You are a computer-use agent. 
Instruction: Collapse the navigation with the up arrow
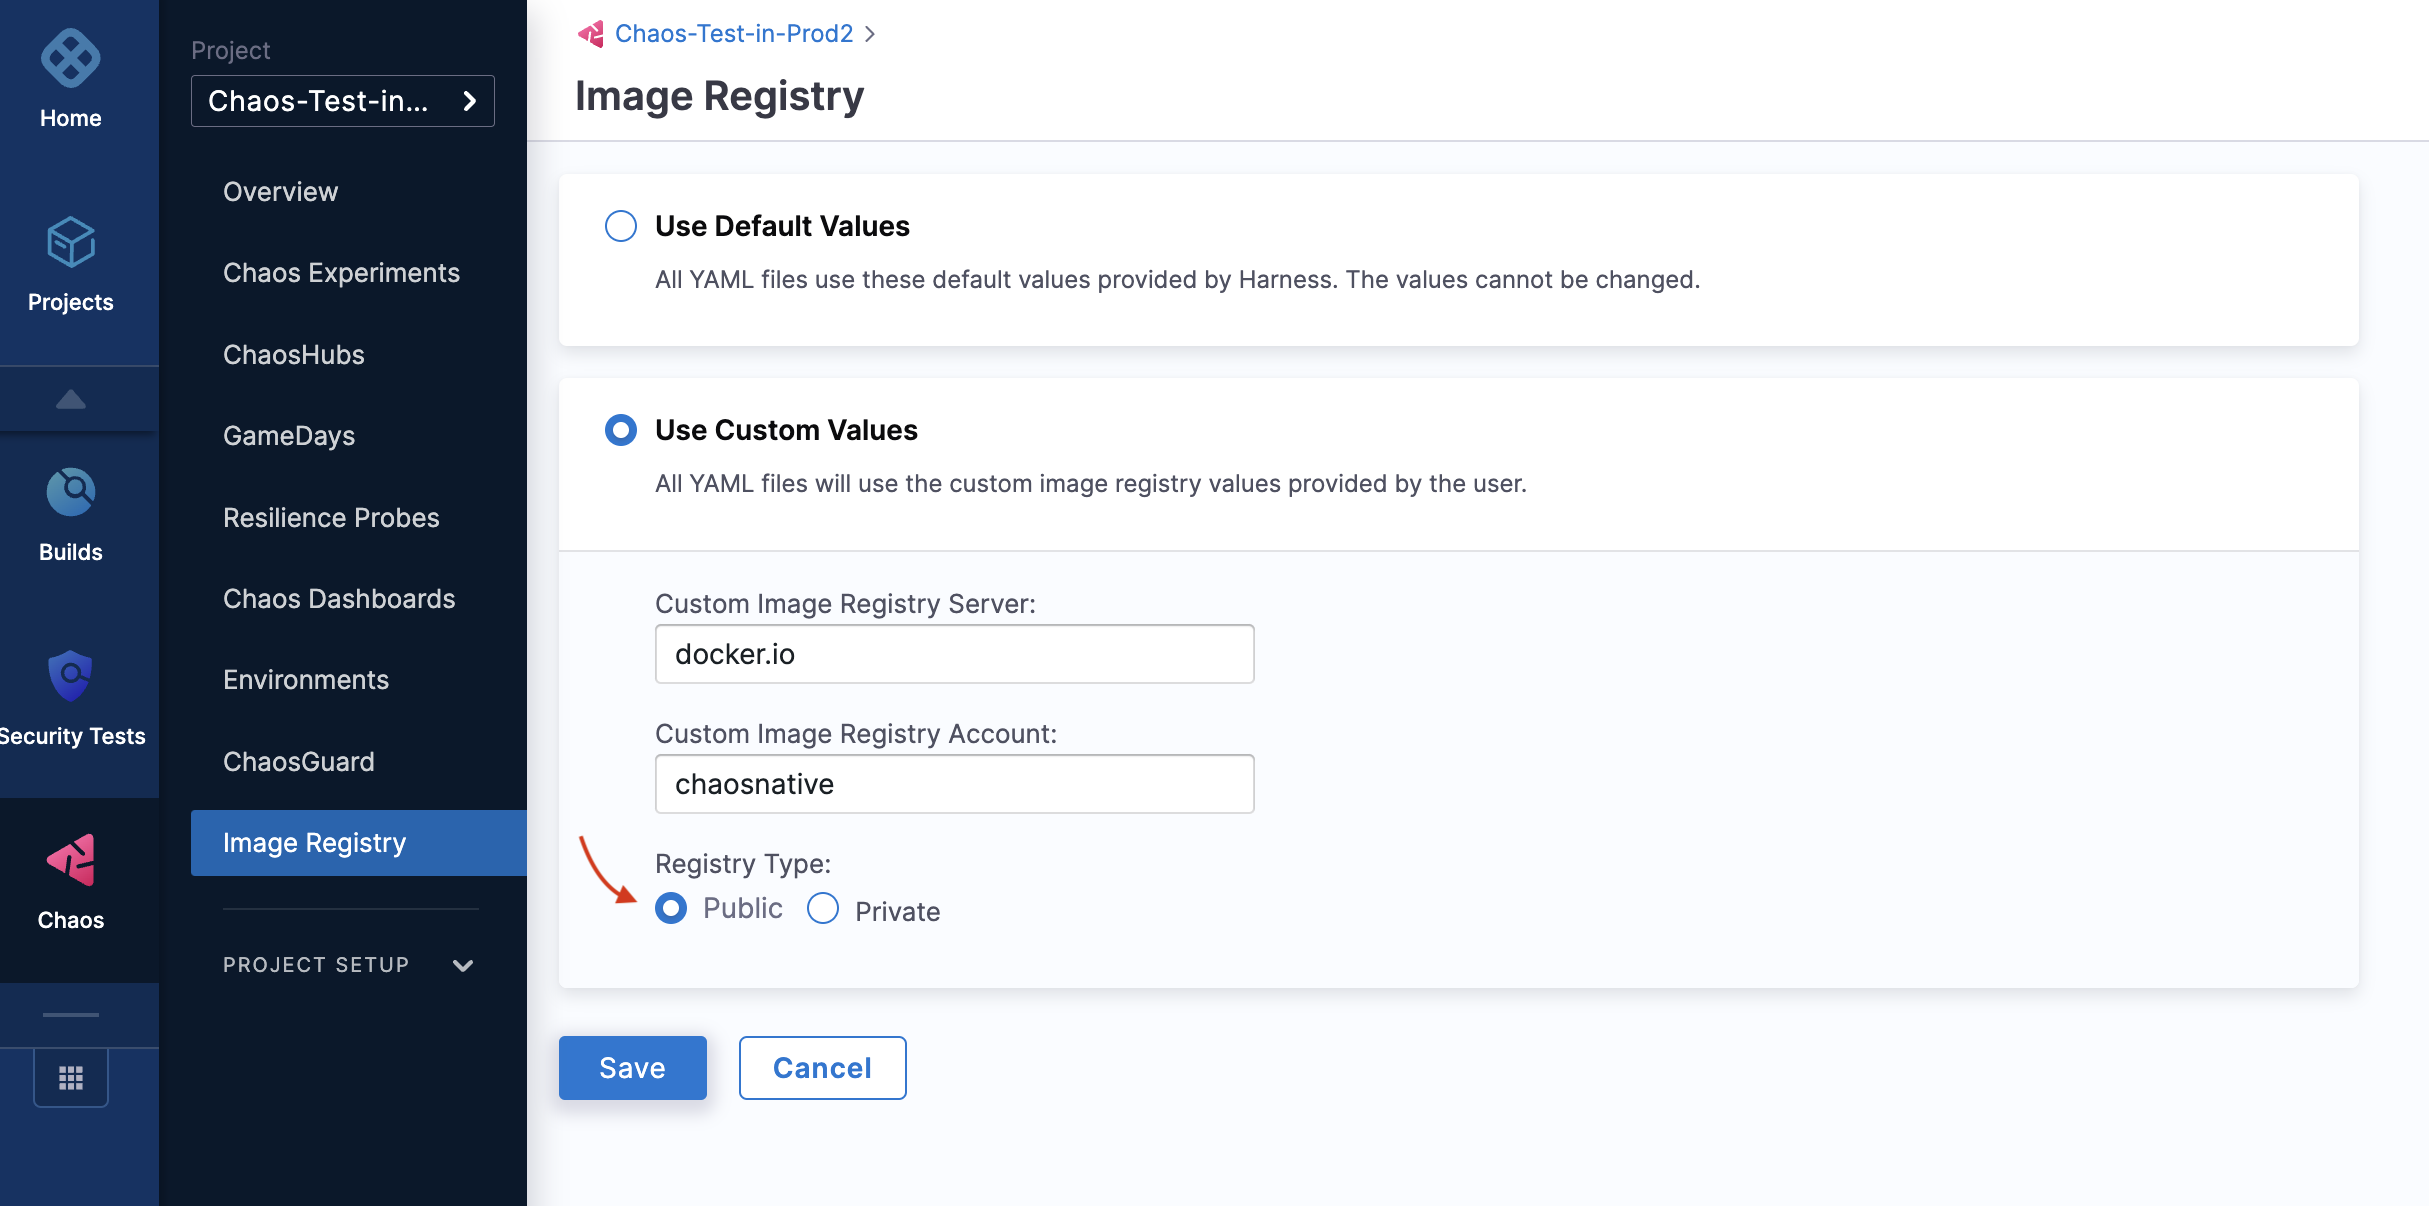(x=69, y=398)
